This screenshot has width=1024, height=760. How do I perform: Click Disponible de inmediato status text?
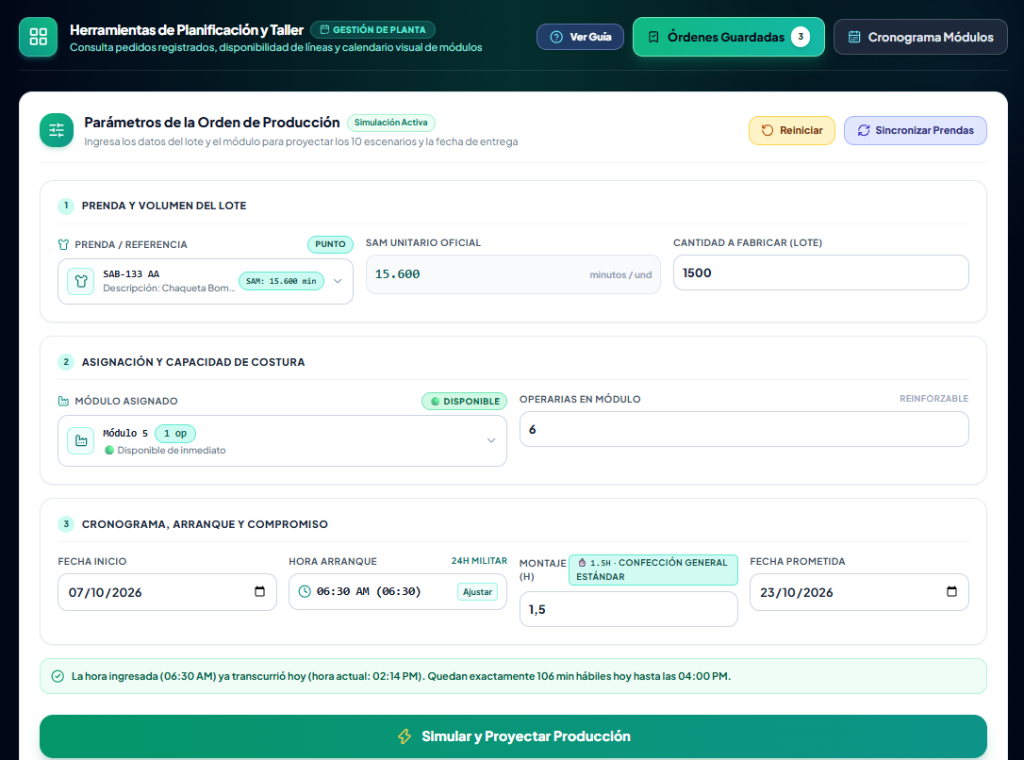point(171,451)
